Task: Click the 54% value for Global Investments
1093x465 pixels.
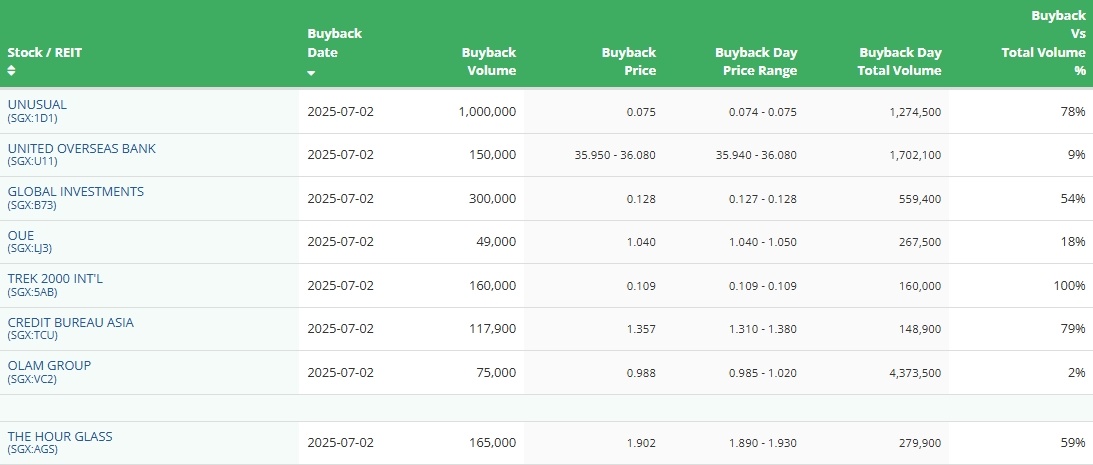Action: coord(1074,199)
